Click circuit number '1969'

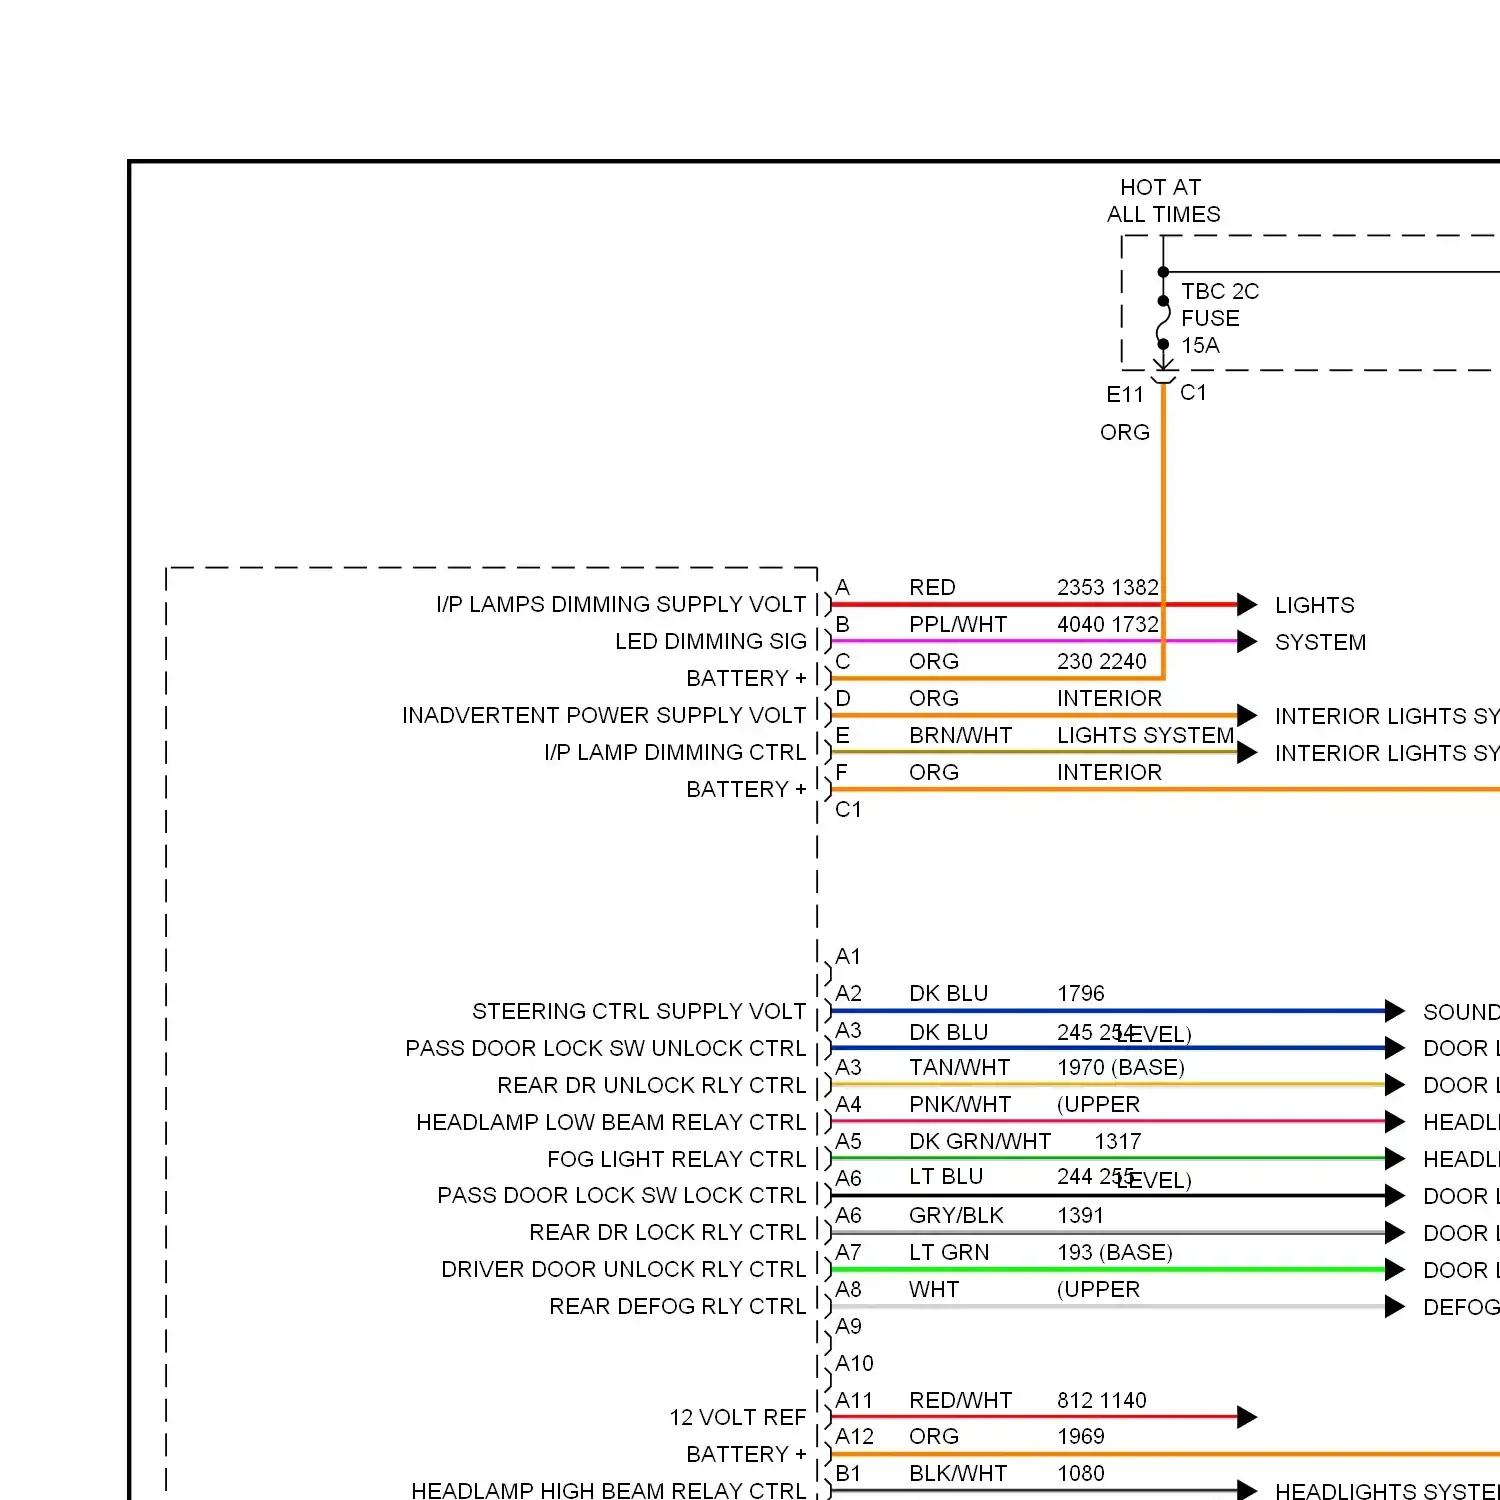point(1081,1436)
